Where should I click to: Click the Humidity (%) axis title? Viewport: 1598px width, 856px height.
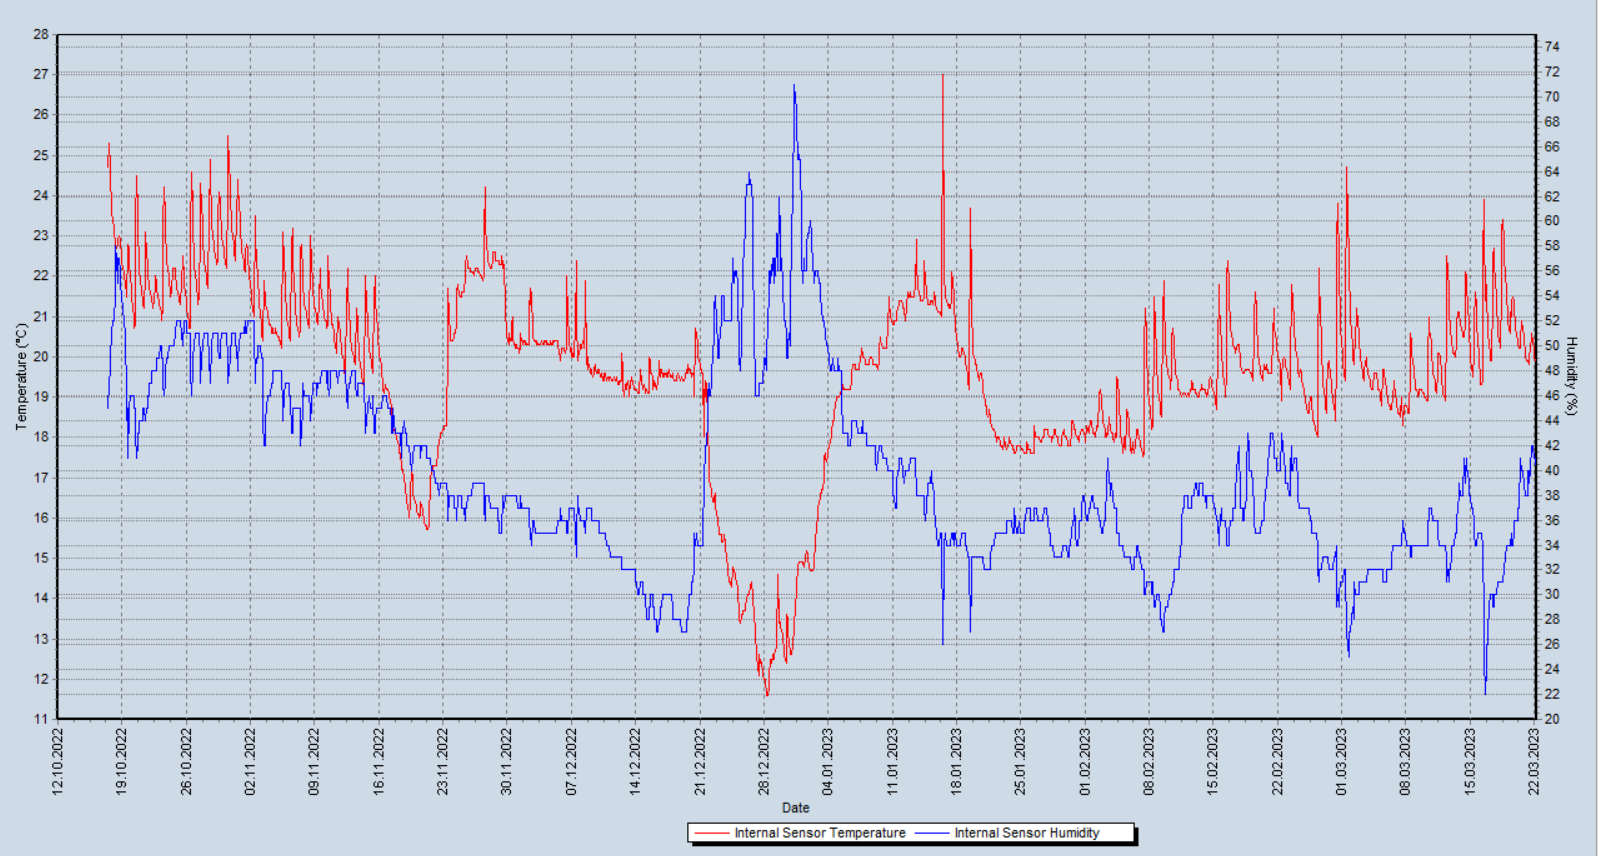point(1572,376)
